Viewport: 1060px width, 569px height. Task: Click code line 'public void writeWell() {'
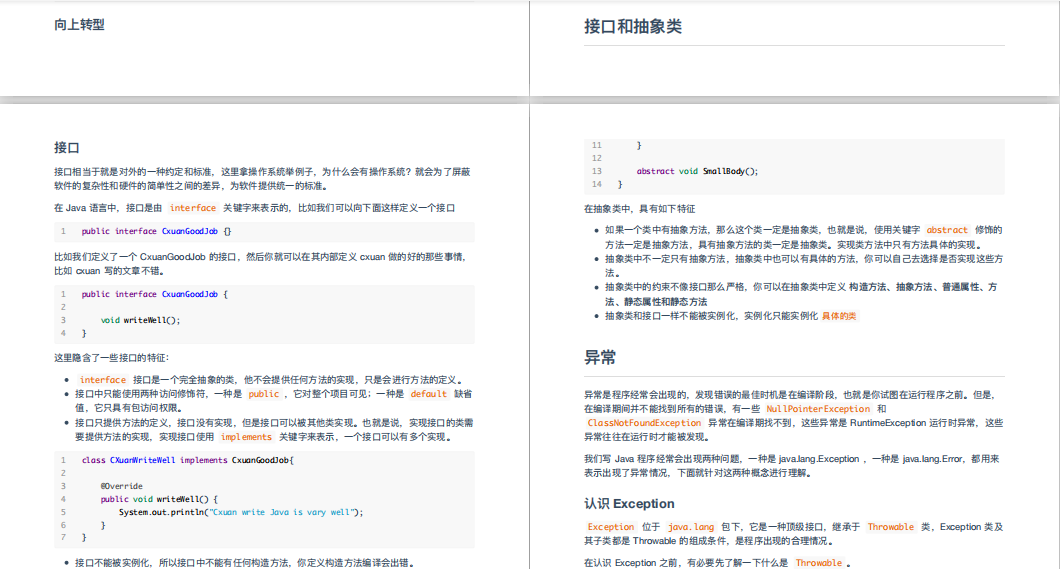pos(159,499)
